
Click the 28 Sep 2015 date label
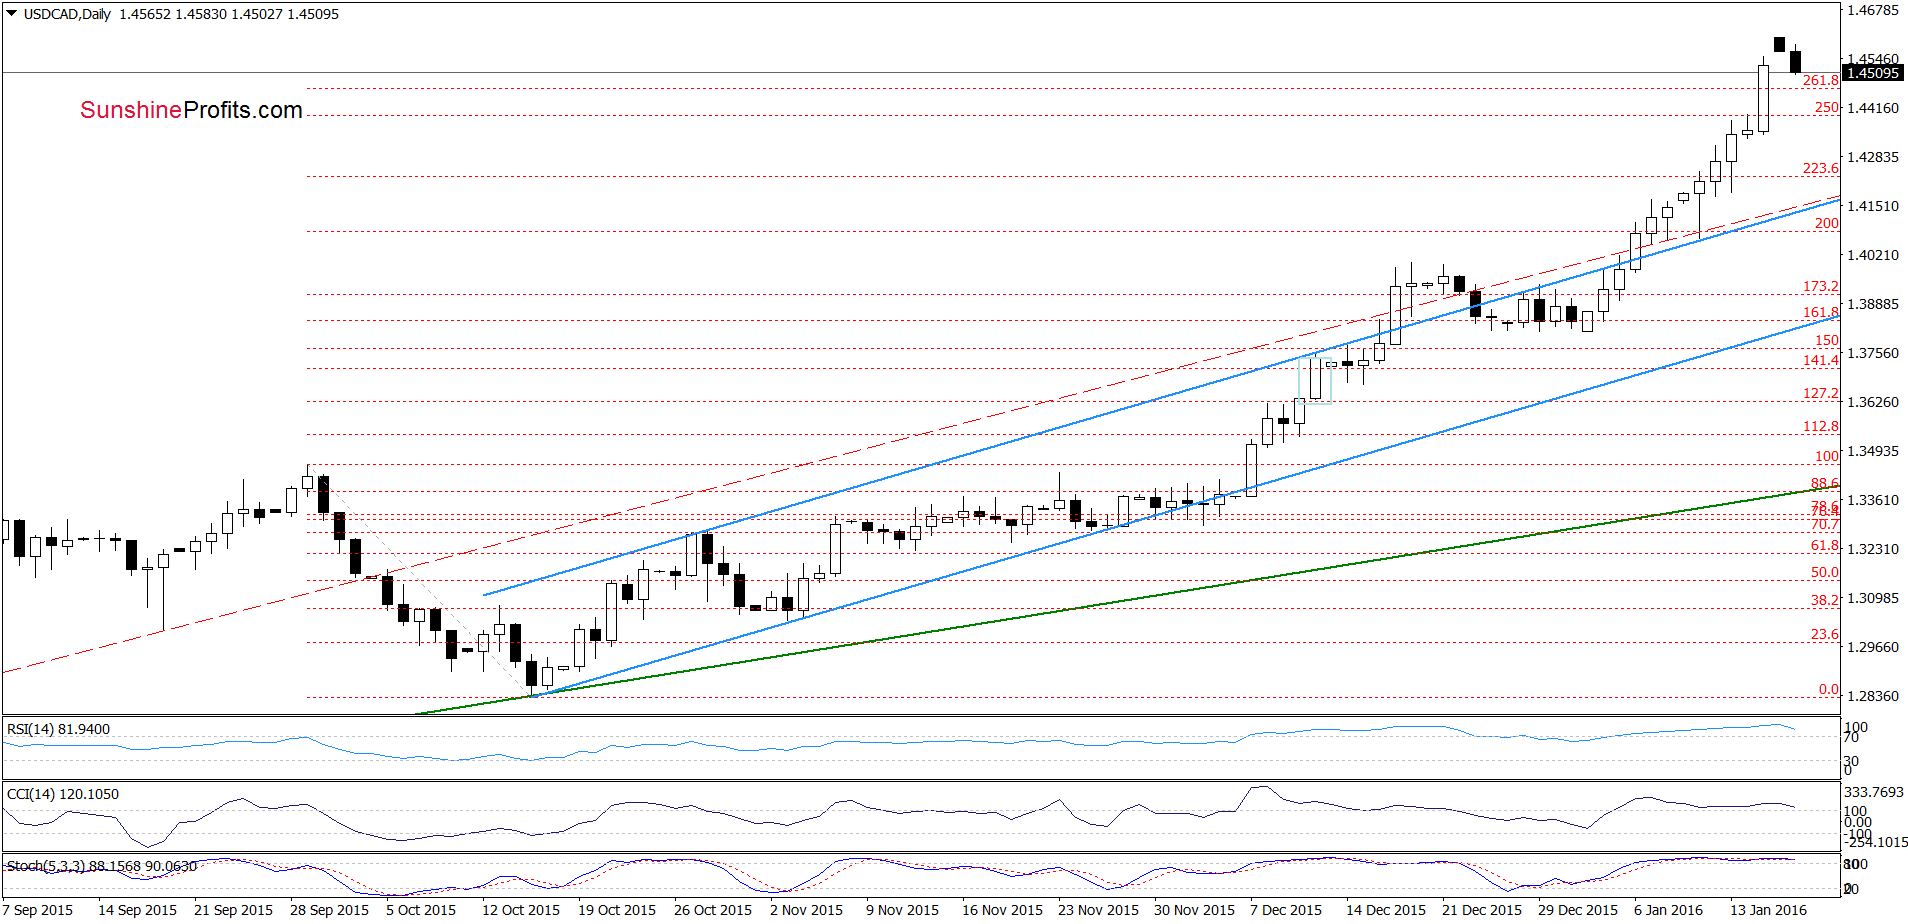tap(329, 910)
